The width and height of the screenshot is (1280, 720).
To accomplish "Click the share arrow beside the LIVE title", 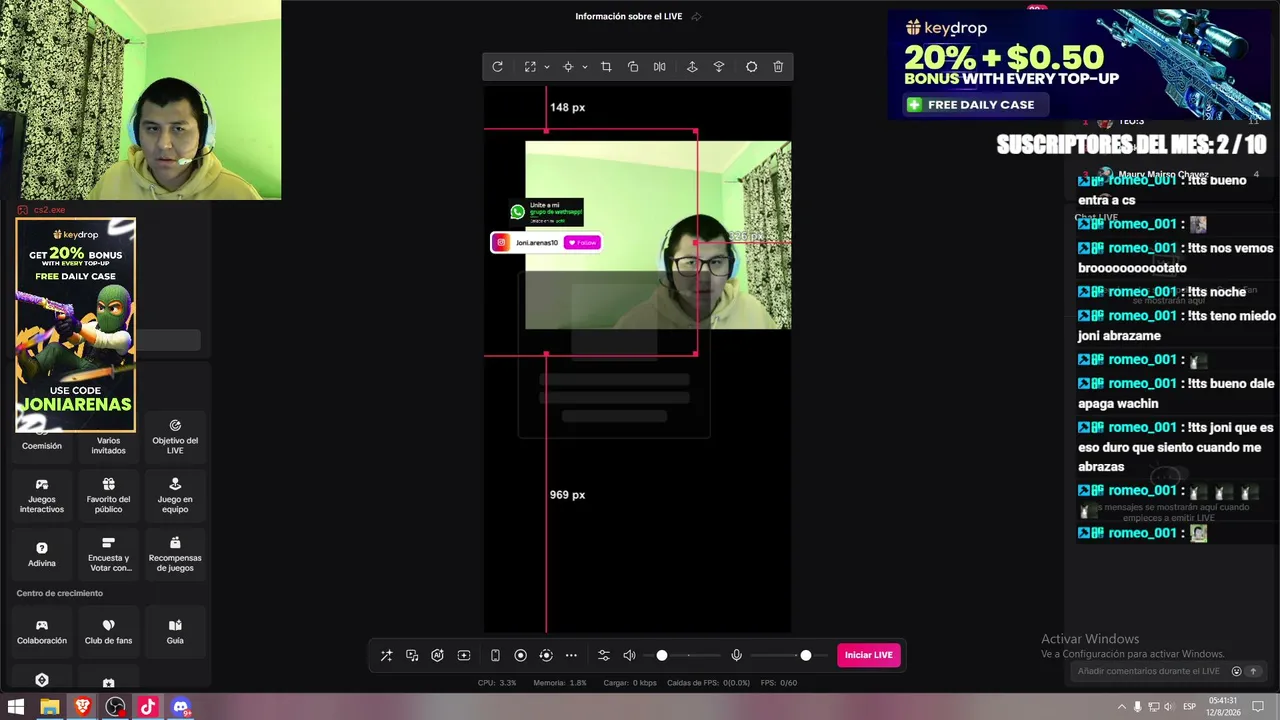I will (696, 16).
